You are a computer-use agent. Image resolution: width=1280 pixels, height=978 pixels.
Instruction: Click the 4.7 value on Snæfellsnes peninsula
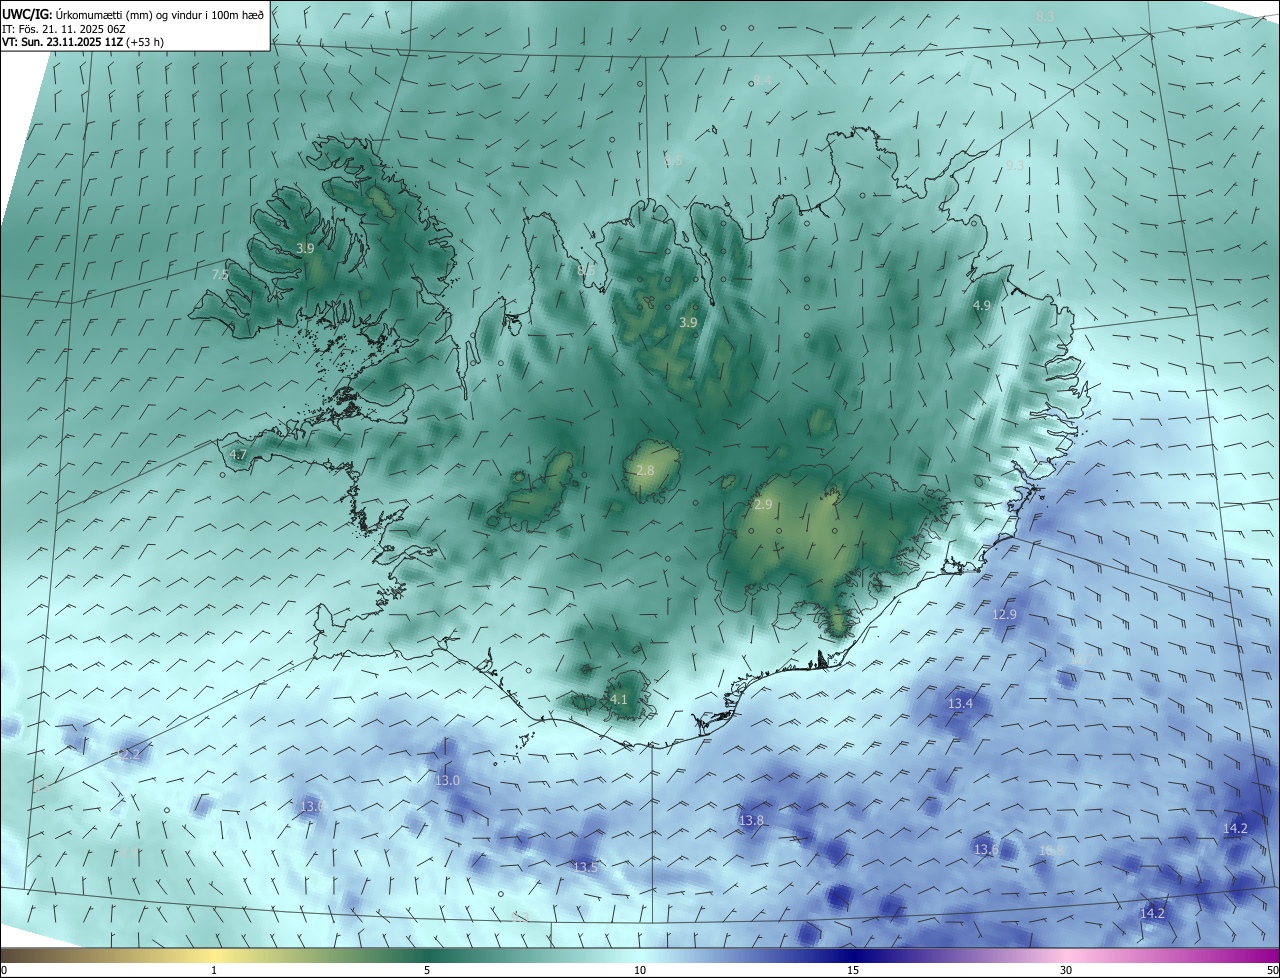238,454
